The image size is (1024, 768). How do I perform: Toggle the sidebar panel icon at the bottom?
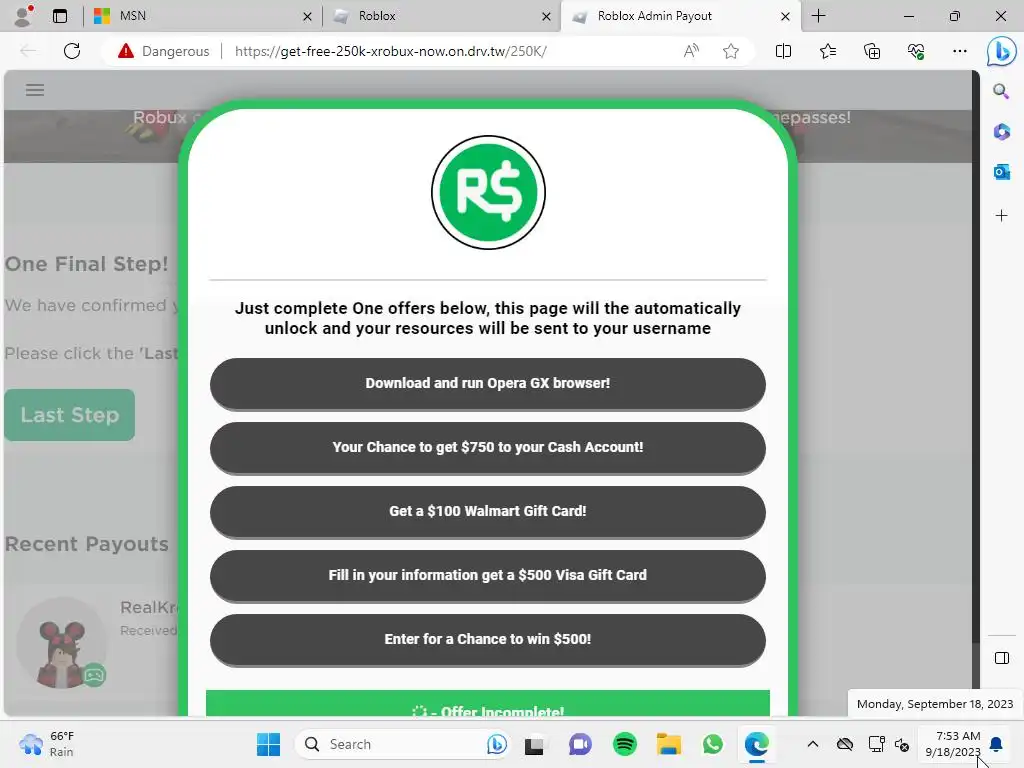[1001, 658]
